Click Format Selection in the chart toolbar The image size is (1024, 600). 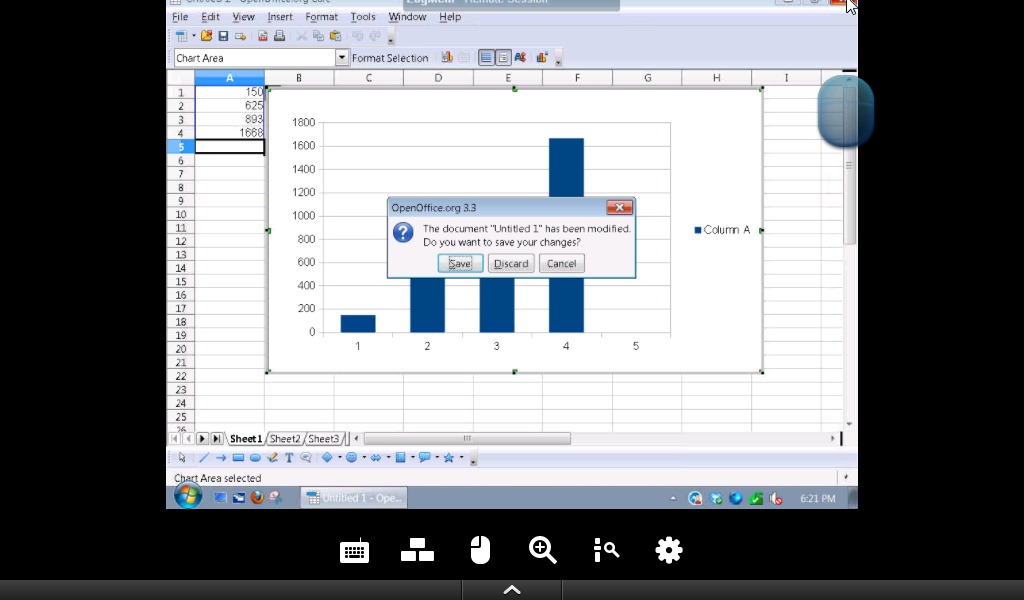[x=390, y=58]
